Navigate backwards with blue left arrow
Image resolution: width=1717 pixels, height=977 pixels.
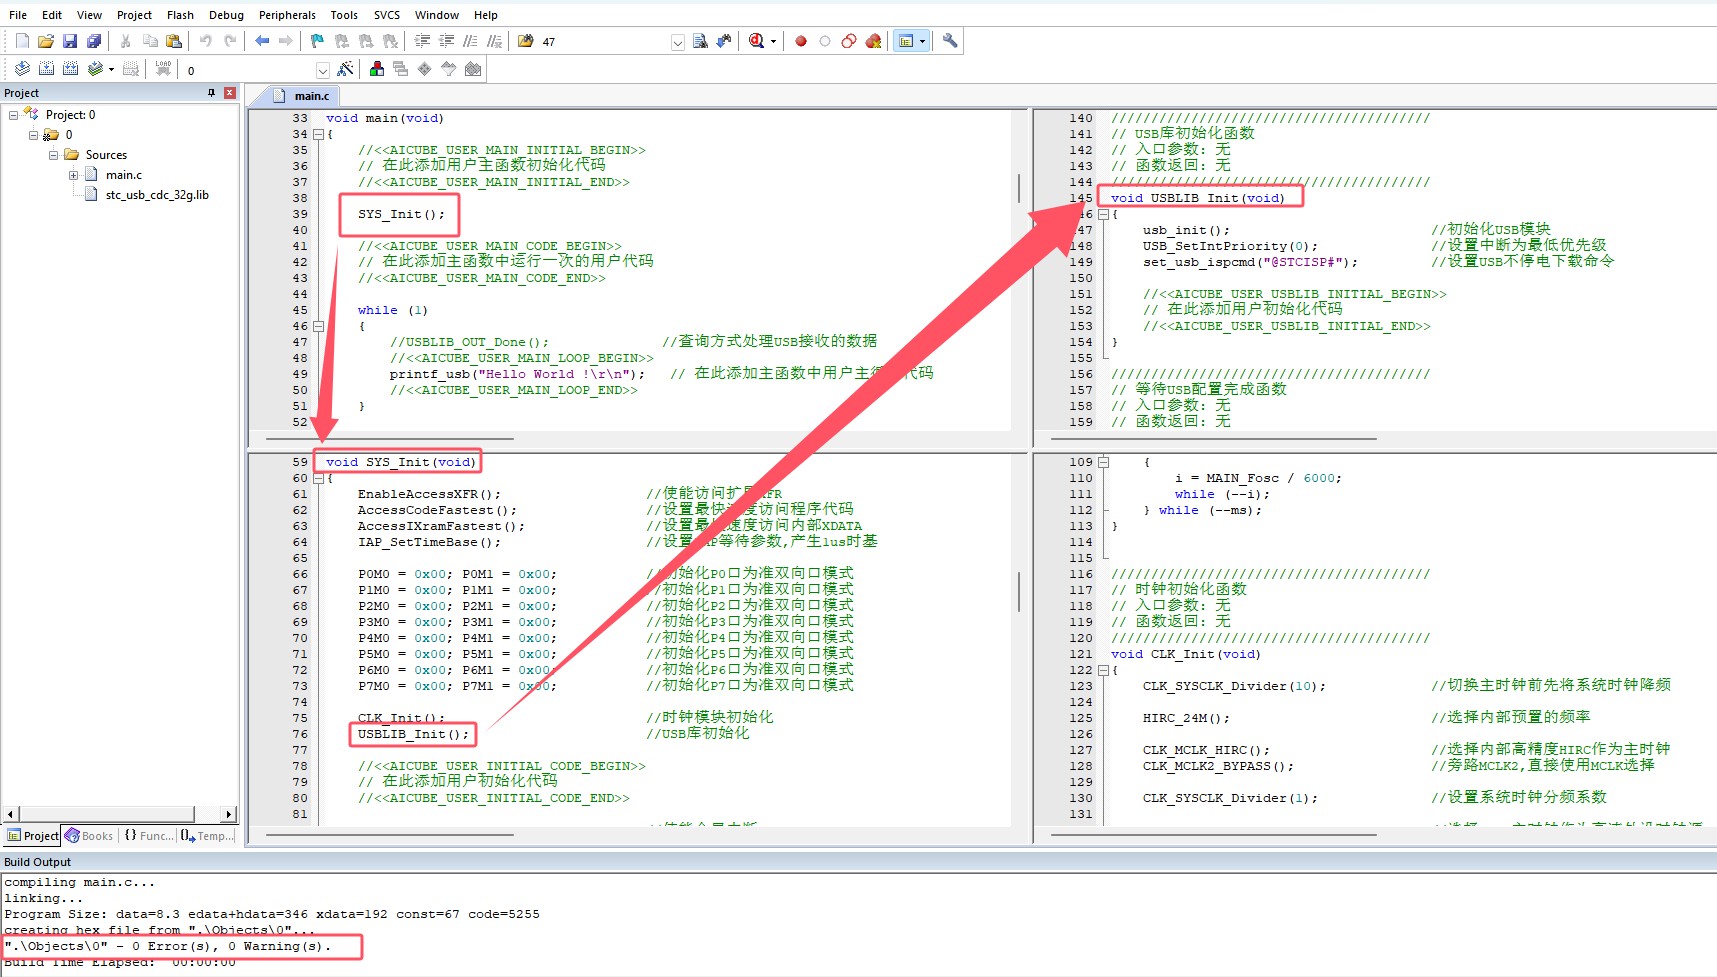(262, 41)
